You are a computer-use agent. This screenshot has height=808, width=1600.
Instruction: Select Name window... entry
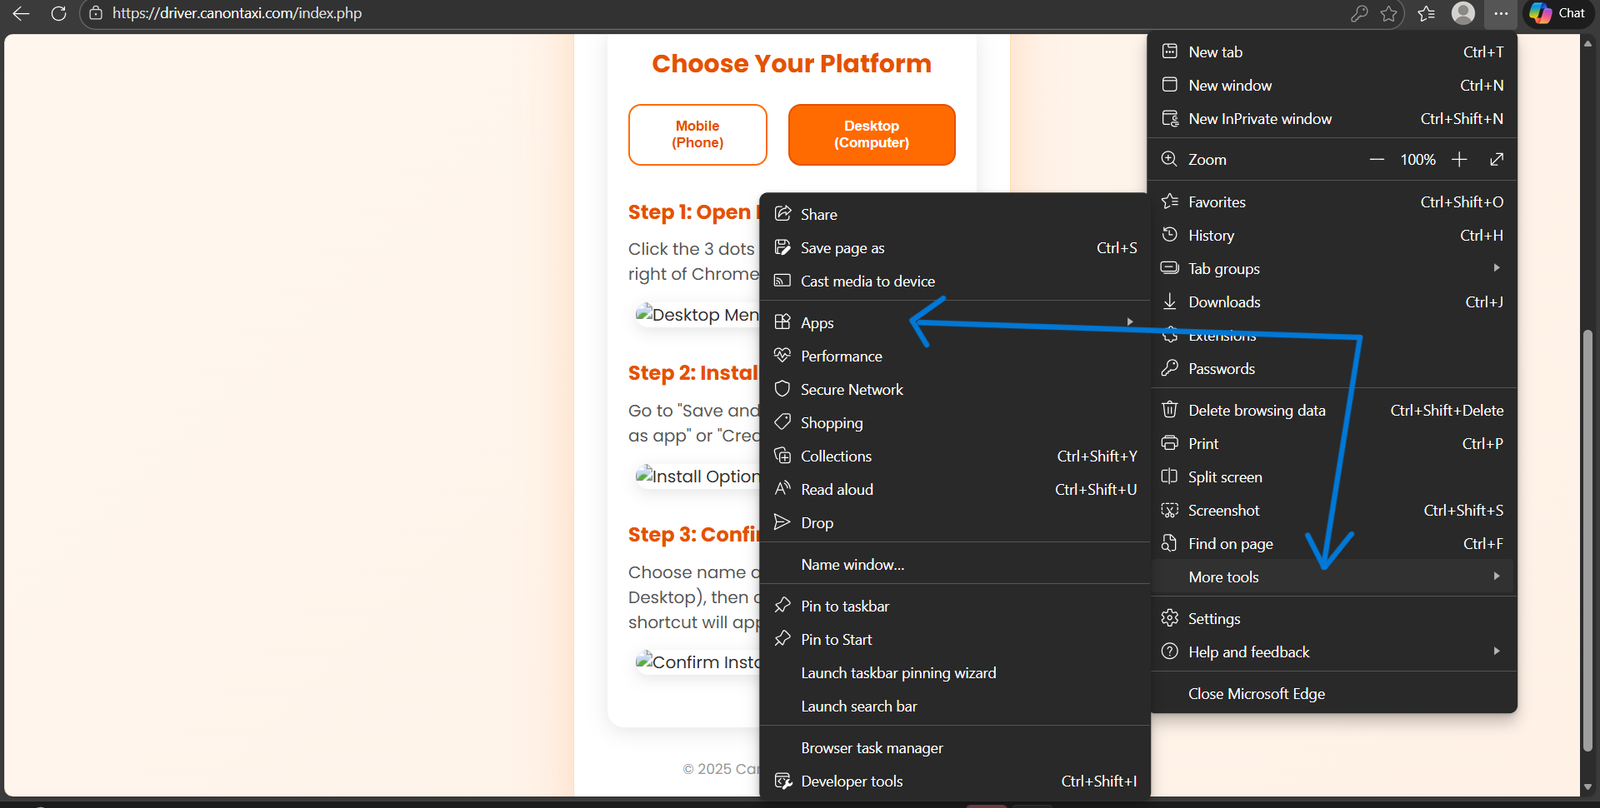(x=955, y=565)
